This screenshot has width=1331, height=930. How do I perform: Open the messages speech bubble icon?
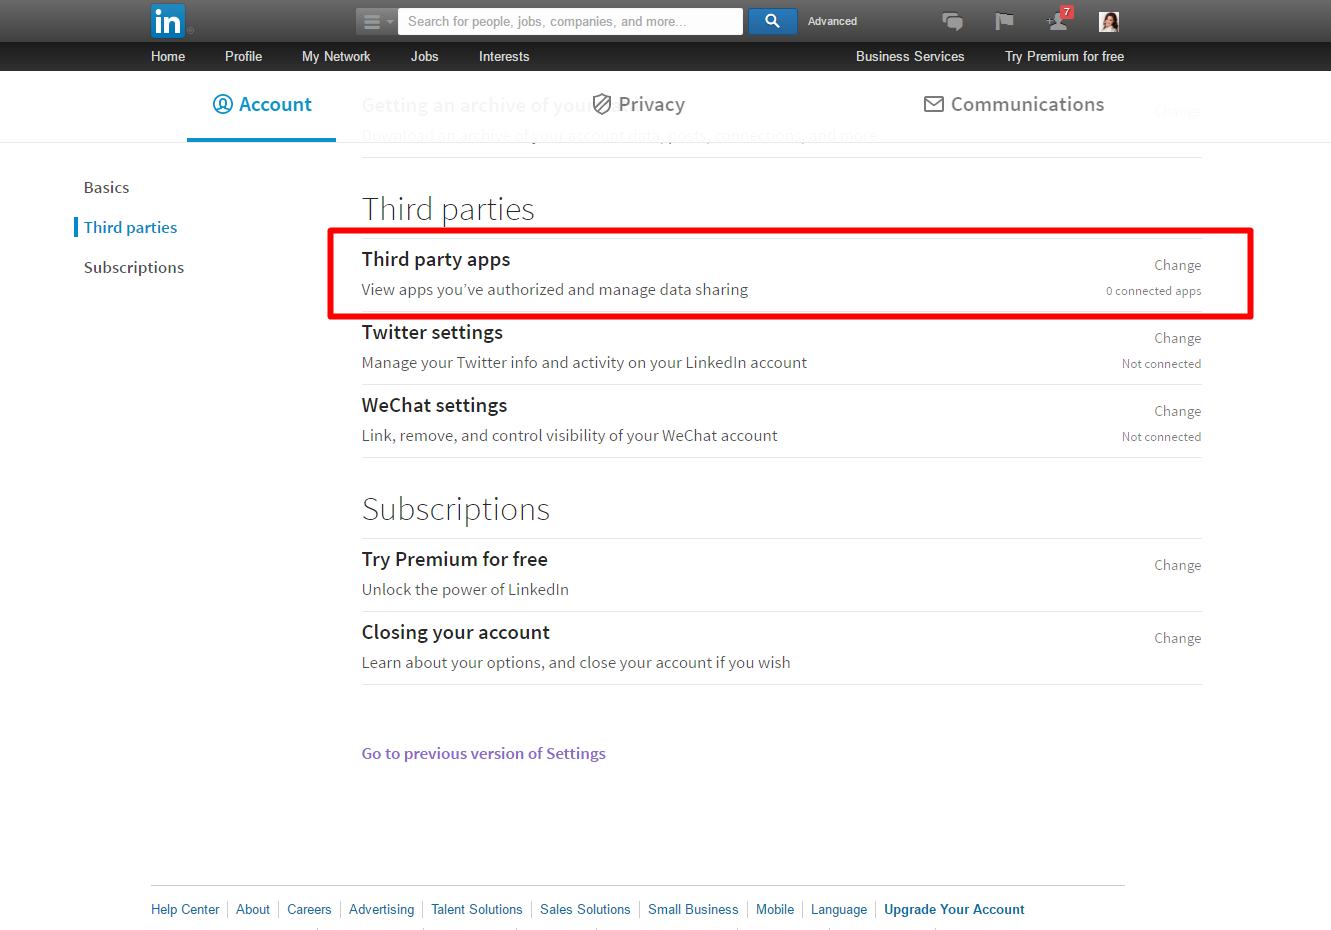953,21
